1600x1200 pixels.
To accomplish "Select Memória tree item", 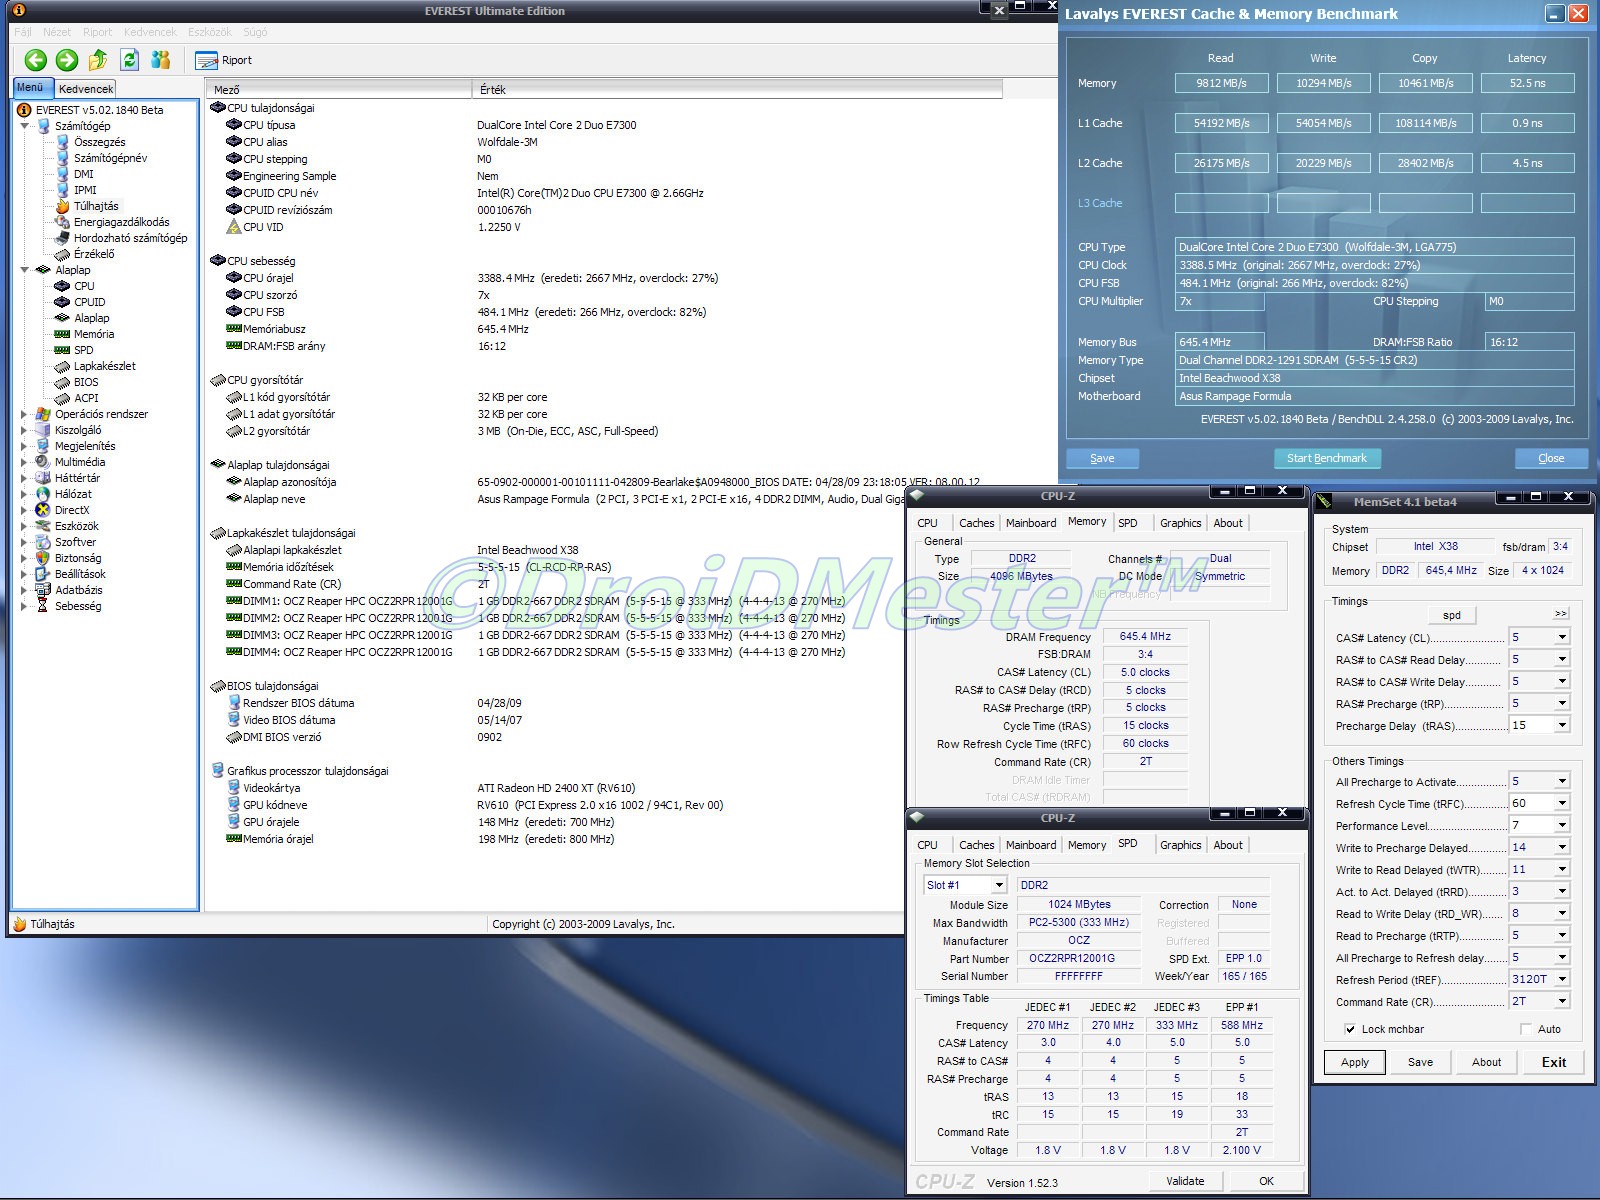I will point(94,334).
